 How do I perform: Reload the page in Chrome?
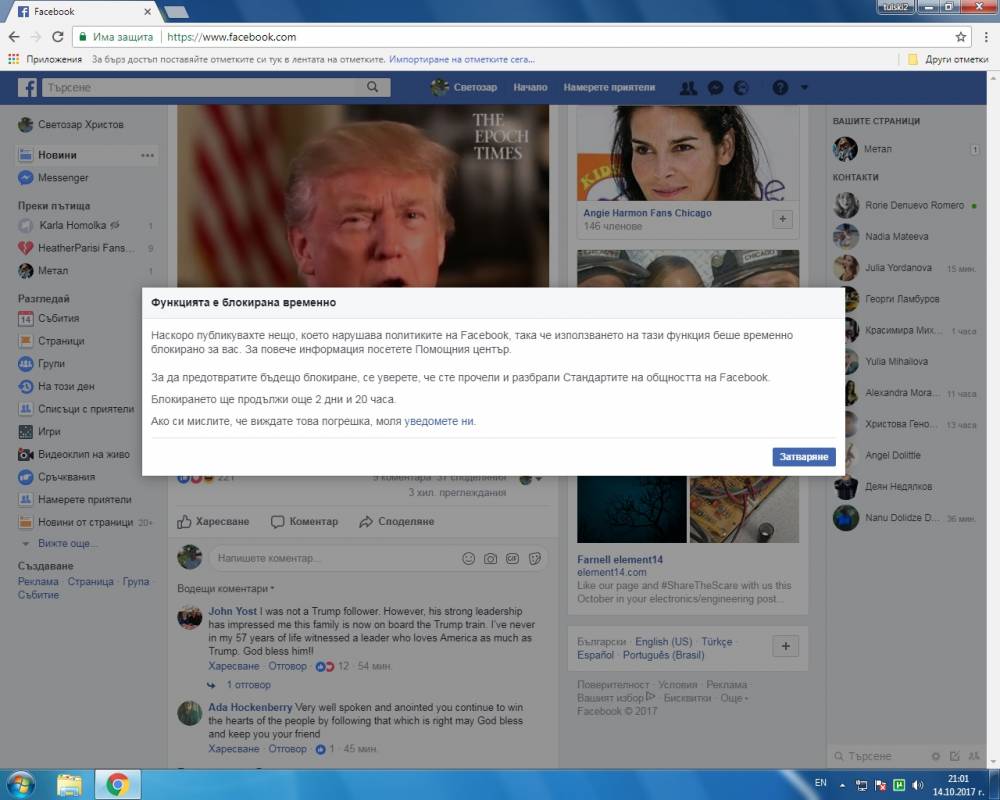click(x=57, y=37)
